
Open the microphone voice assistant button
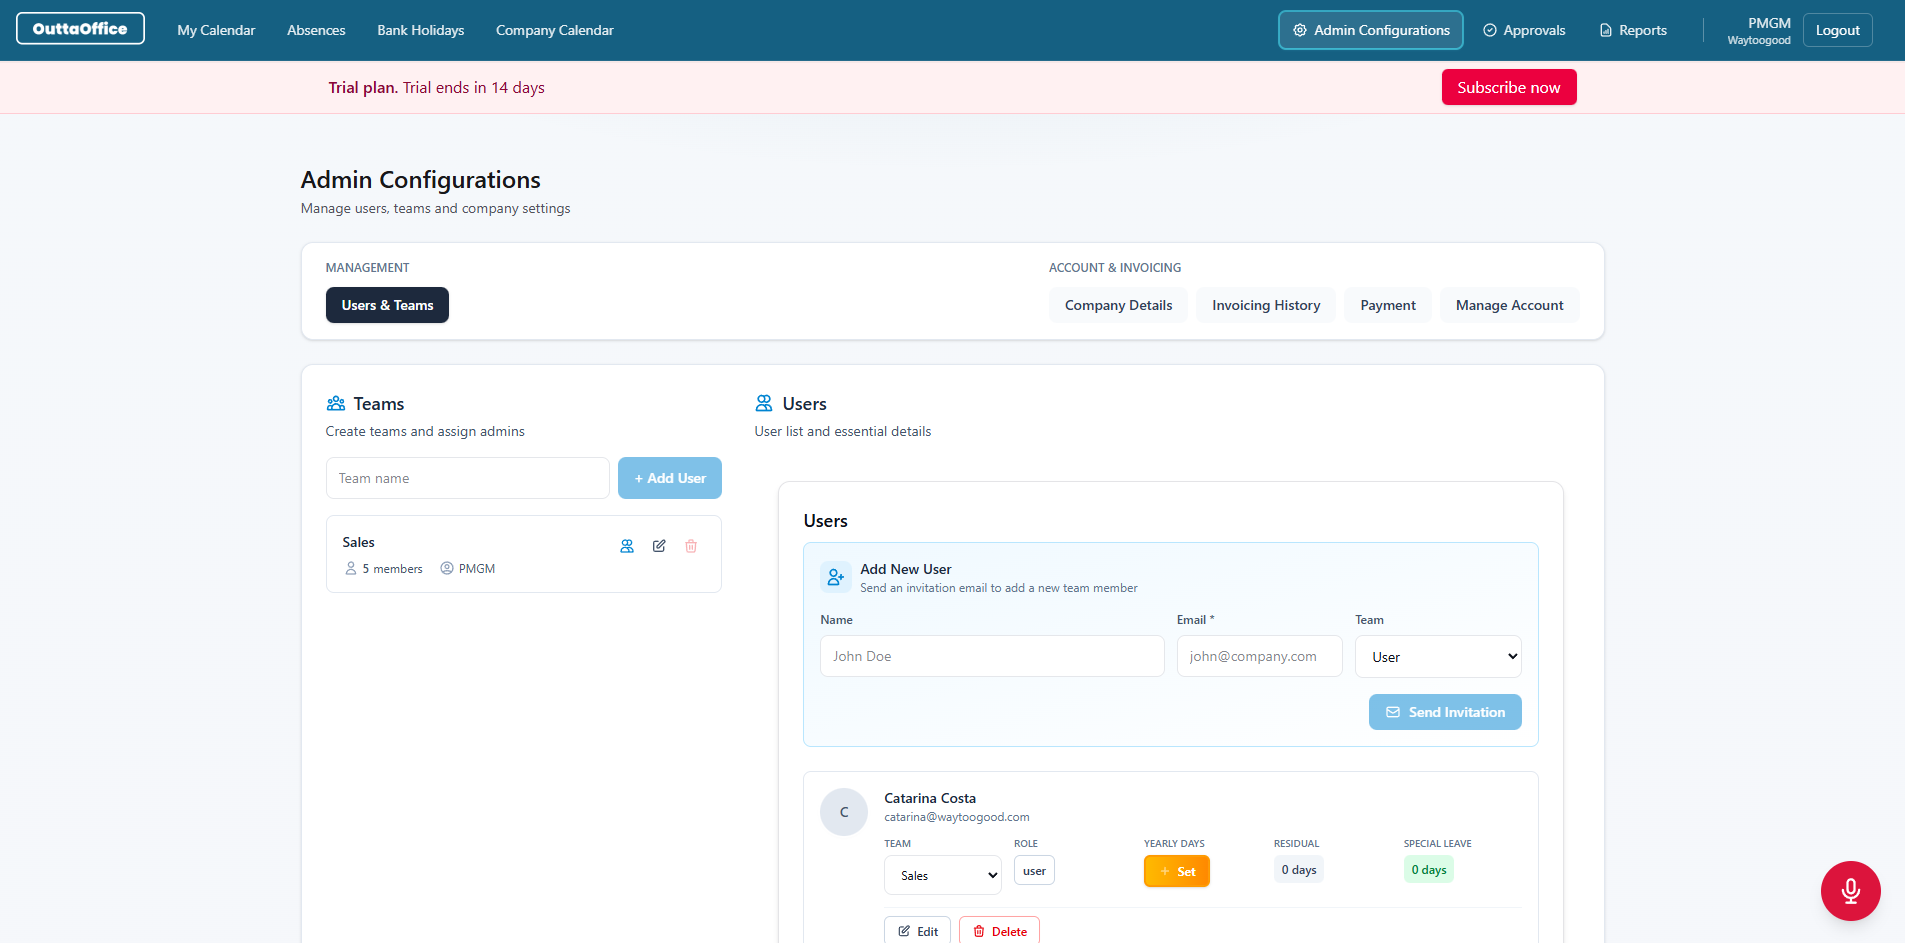pyautogui.click(x=1850, y=891)
